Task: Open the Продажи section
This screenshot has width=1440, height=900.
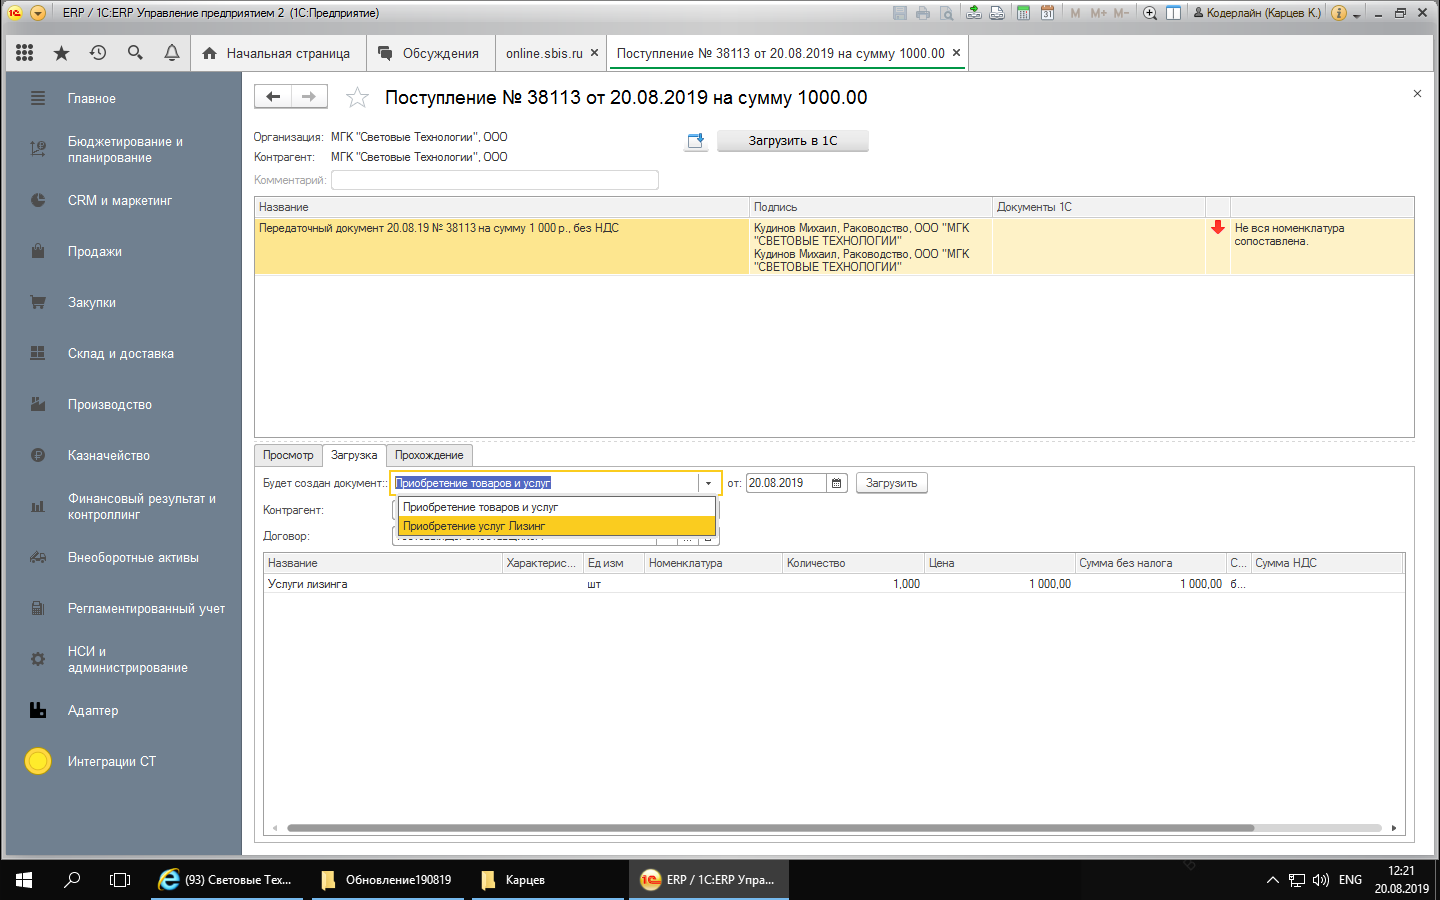Action: [122, 251]
